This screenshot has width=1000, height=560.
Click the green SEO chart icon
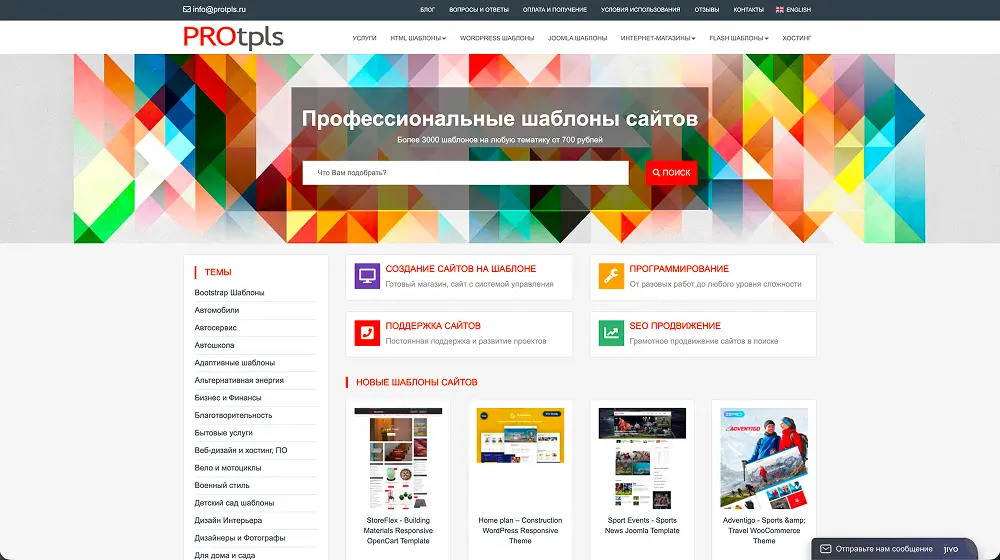(611, 334)
